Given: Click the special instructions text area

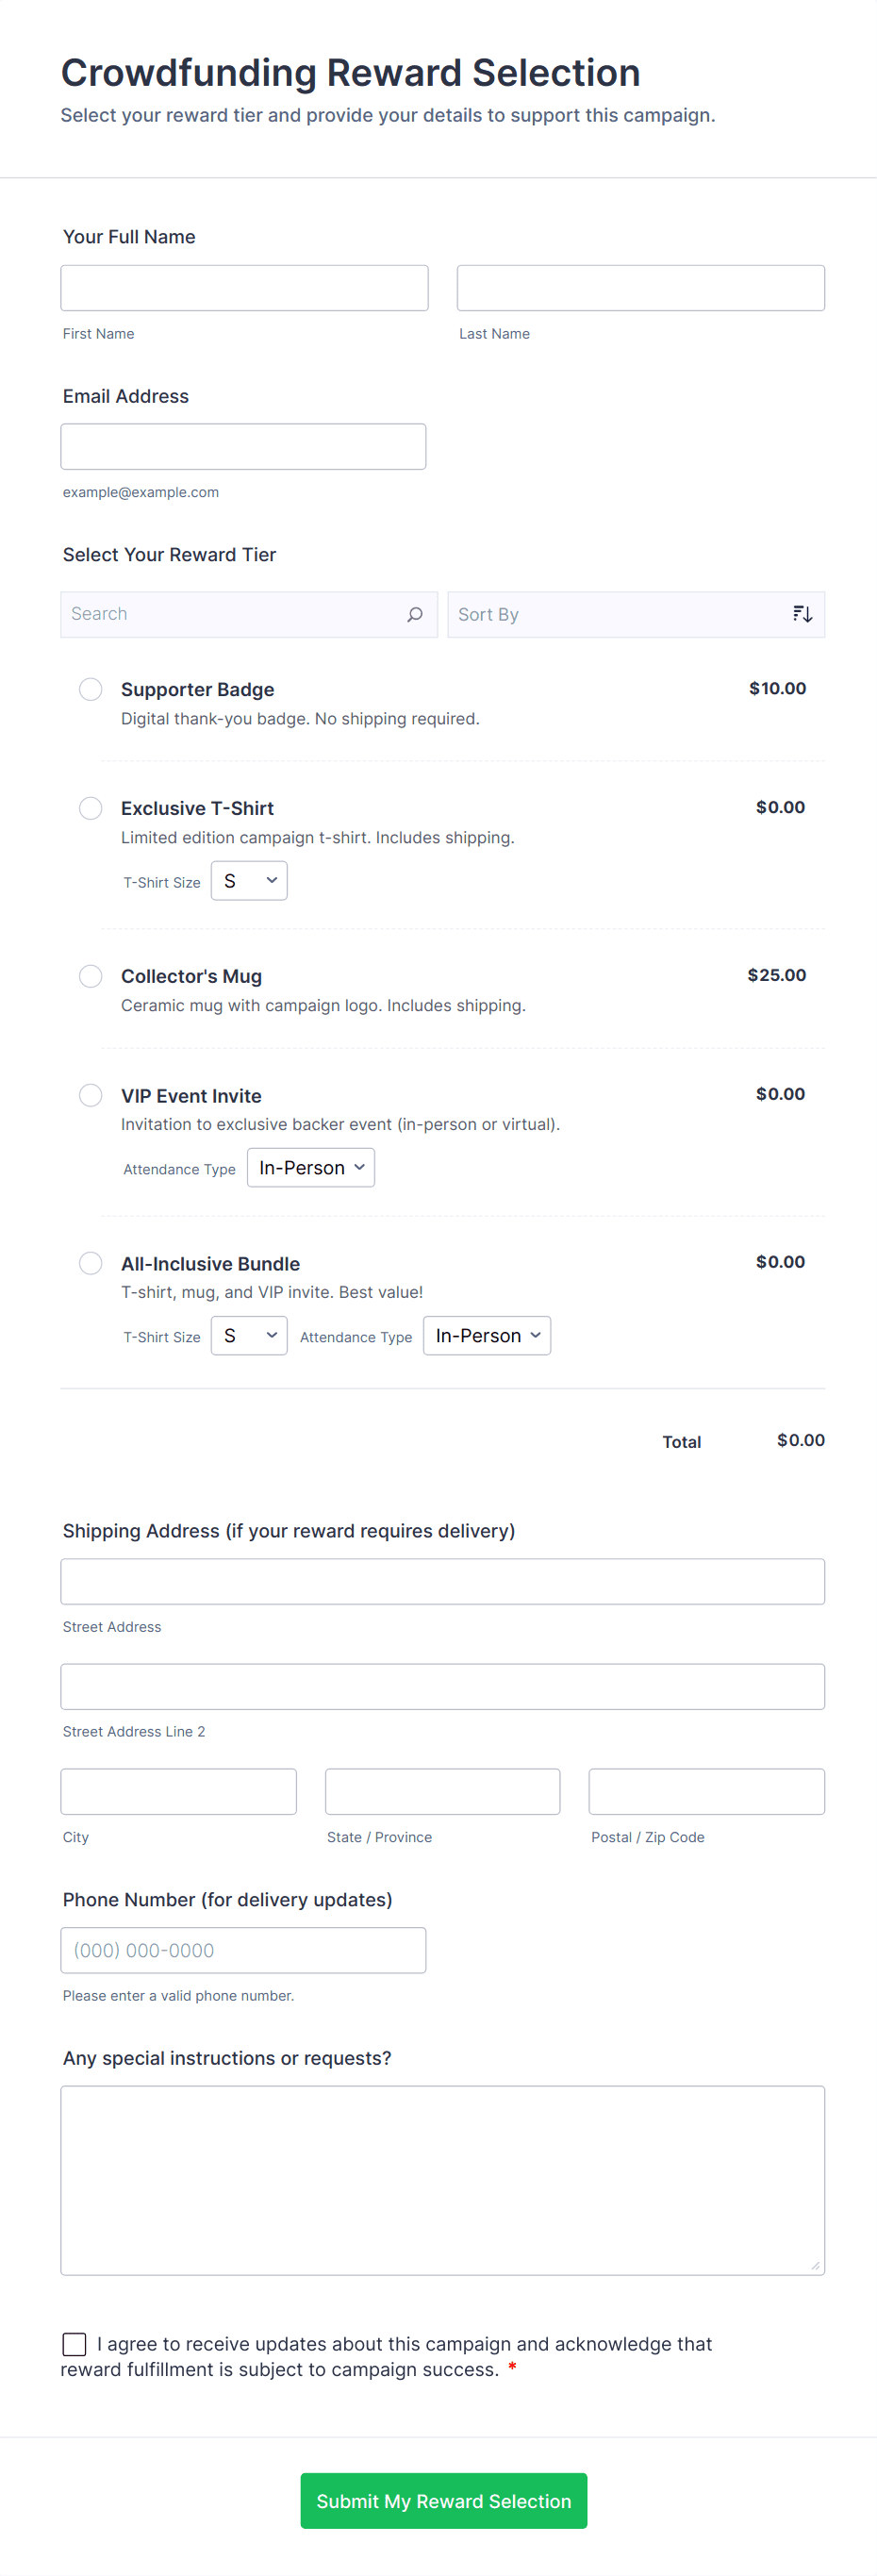Looking at the screenshot, I should [443, 2180].
